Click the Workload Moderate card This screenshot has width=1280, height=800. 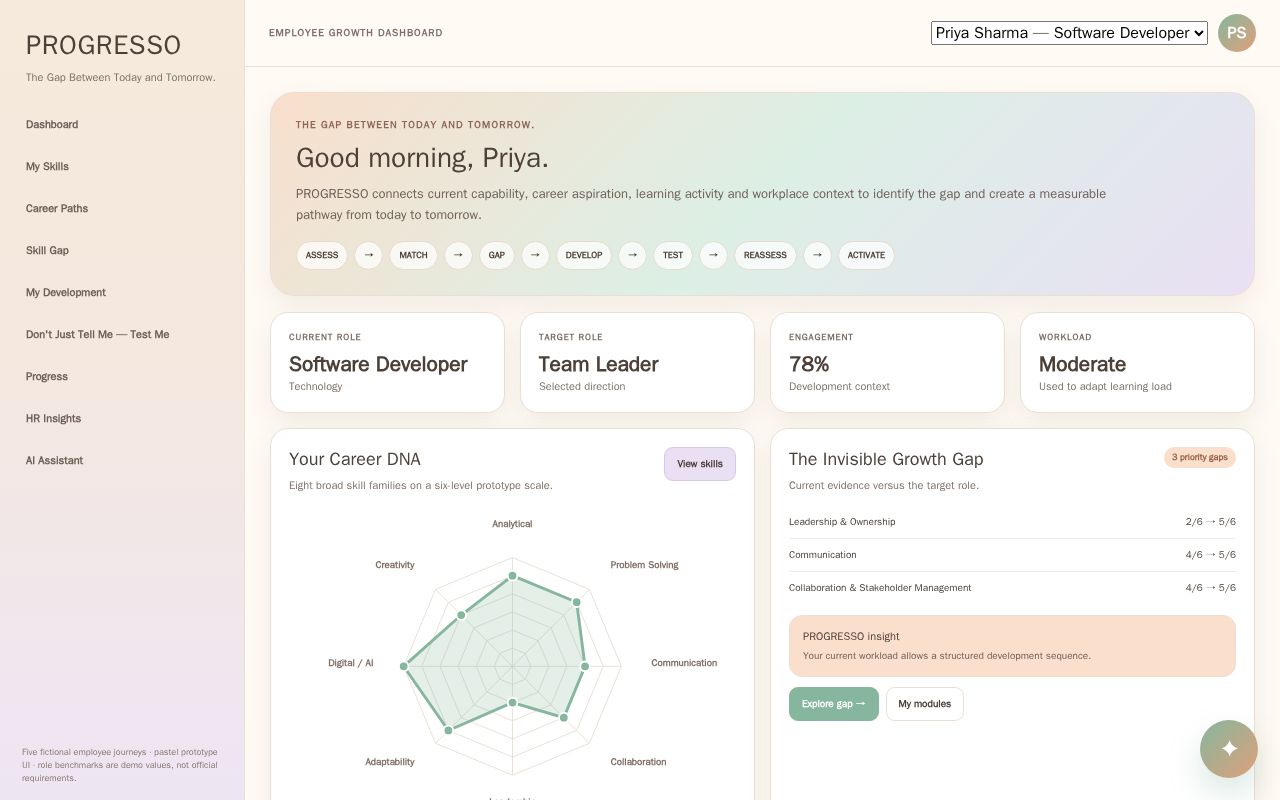(1137, 362)
